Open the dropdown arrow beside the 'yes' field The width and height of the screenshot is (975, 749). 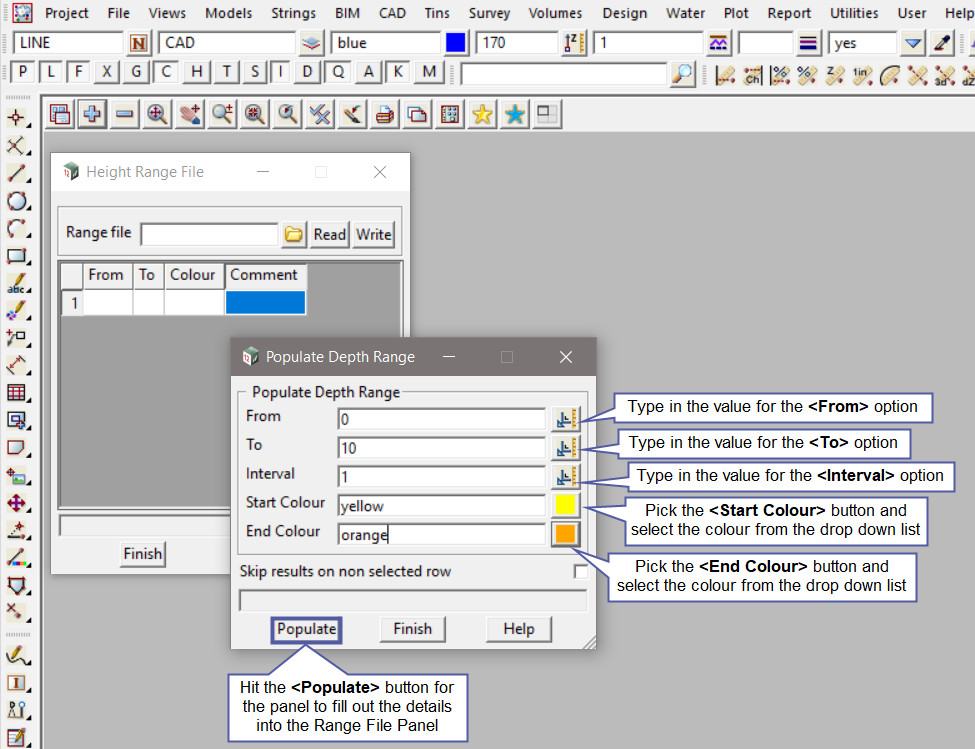tap(912, 43)
